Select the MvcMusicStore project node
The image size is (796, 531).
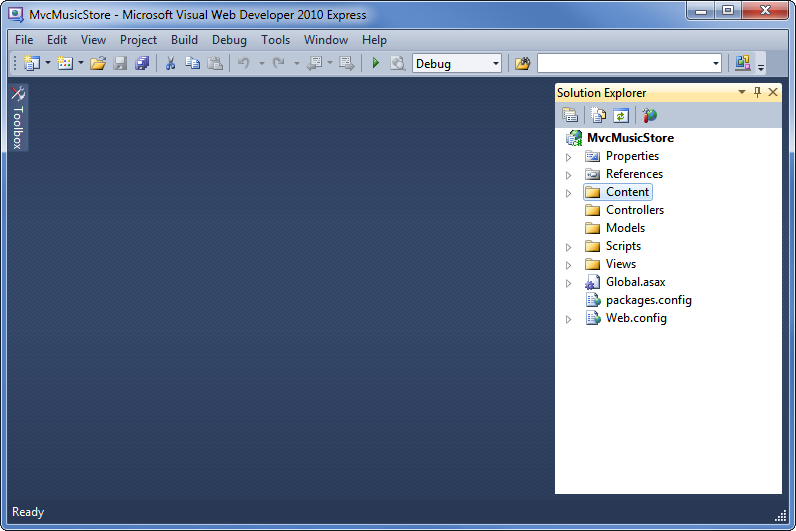pos(630,138)
